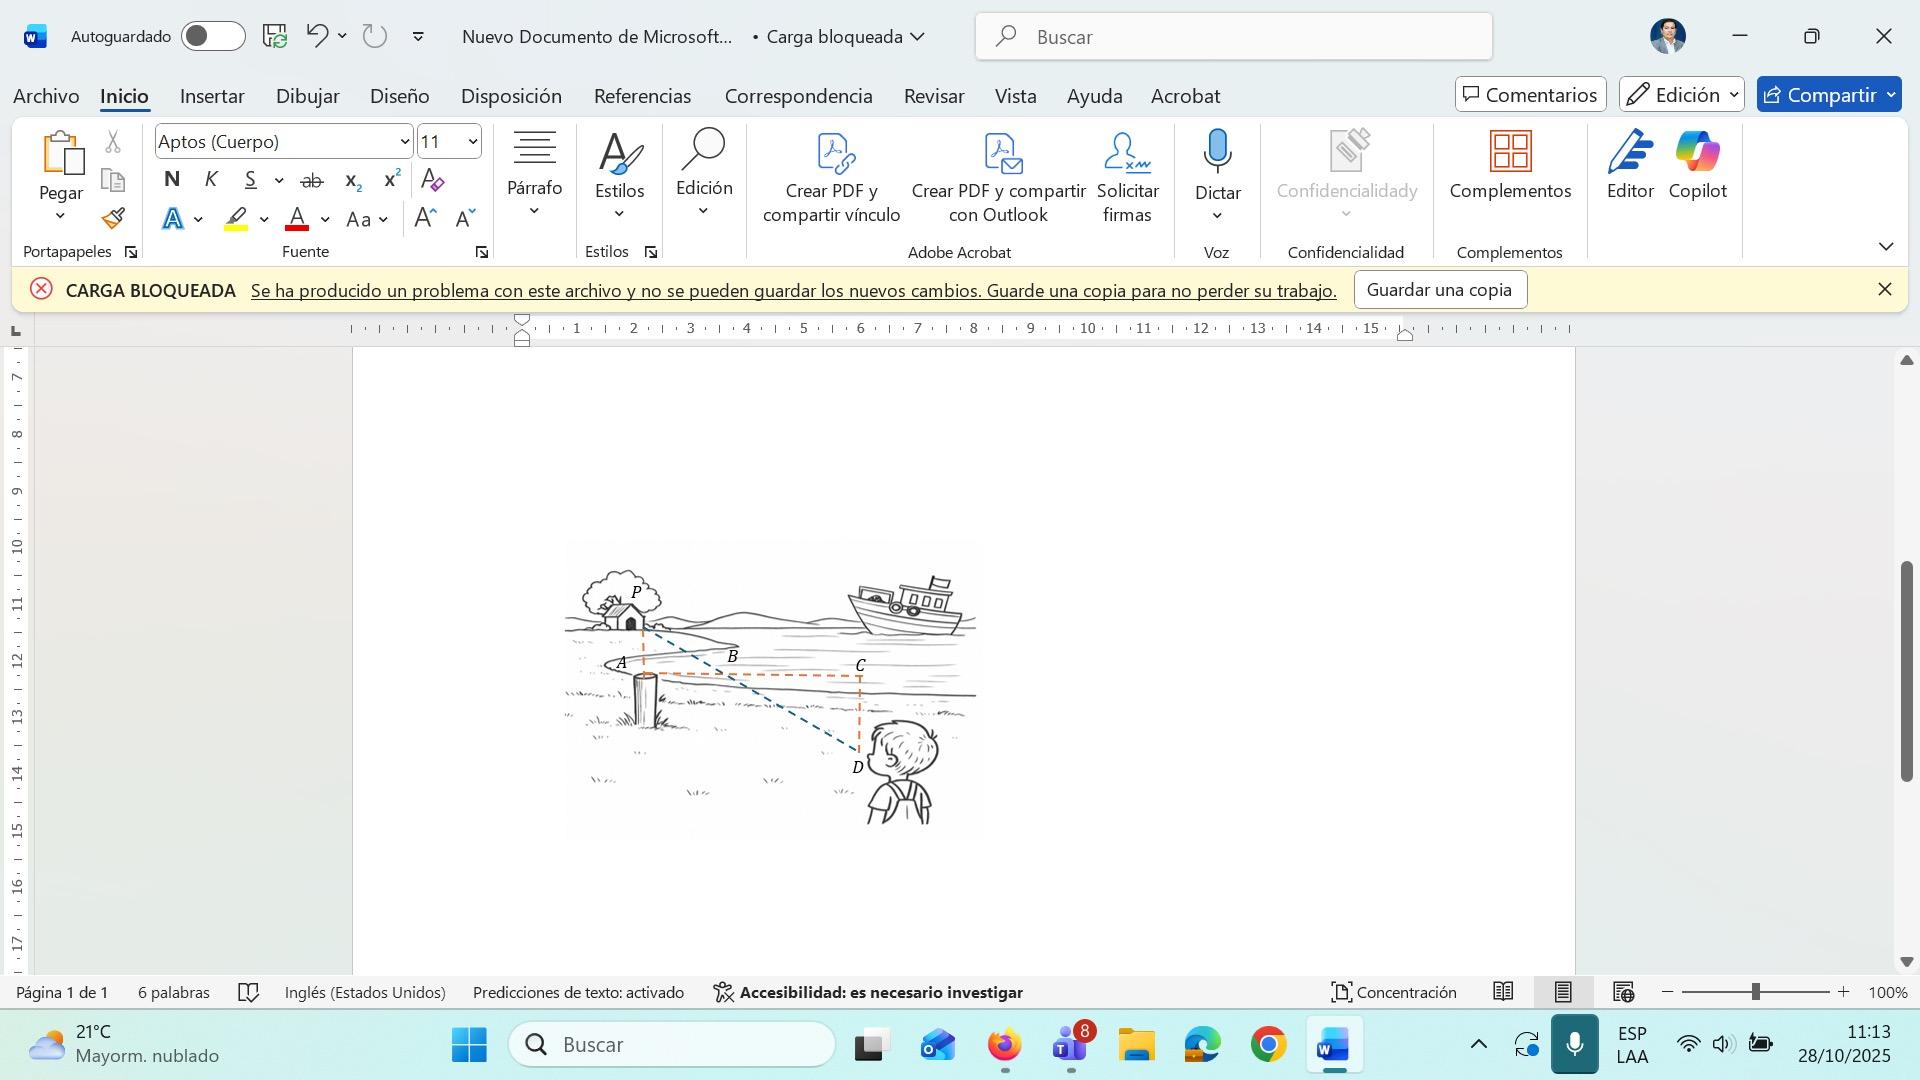
Task: Toggle the Autoguardado switch
Action: [x=213, y=37]
